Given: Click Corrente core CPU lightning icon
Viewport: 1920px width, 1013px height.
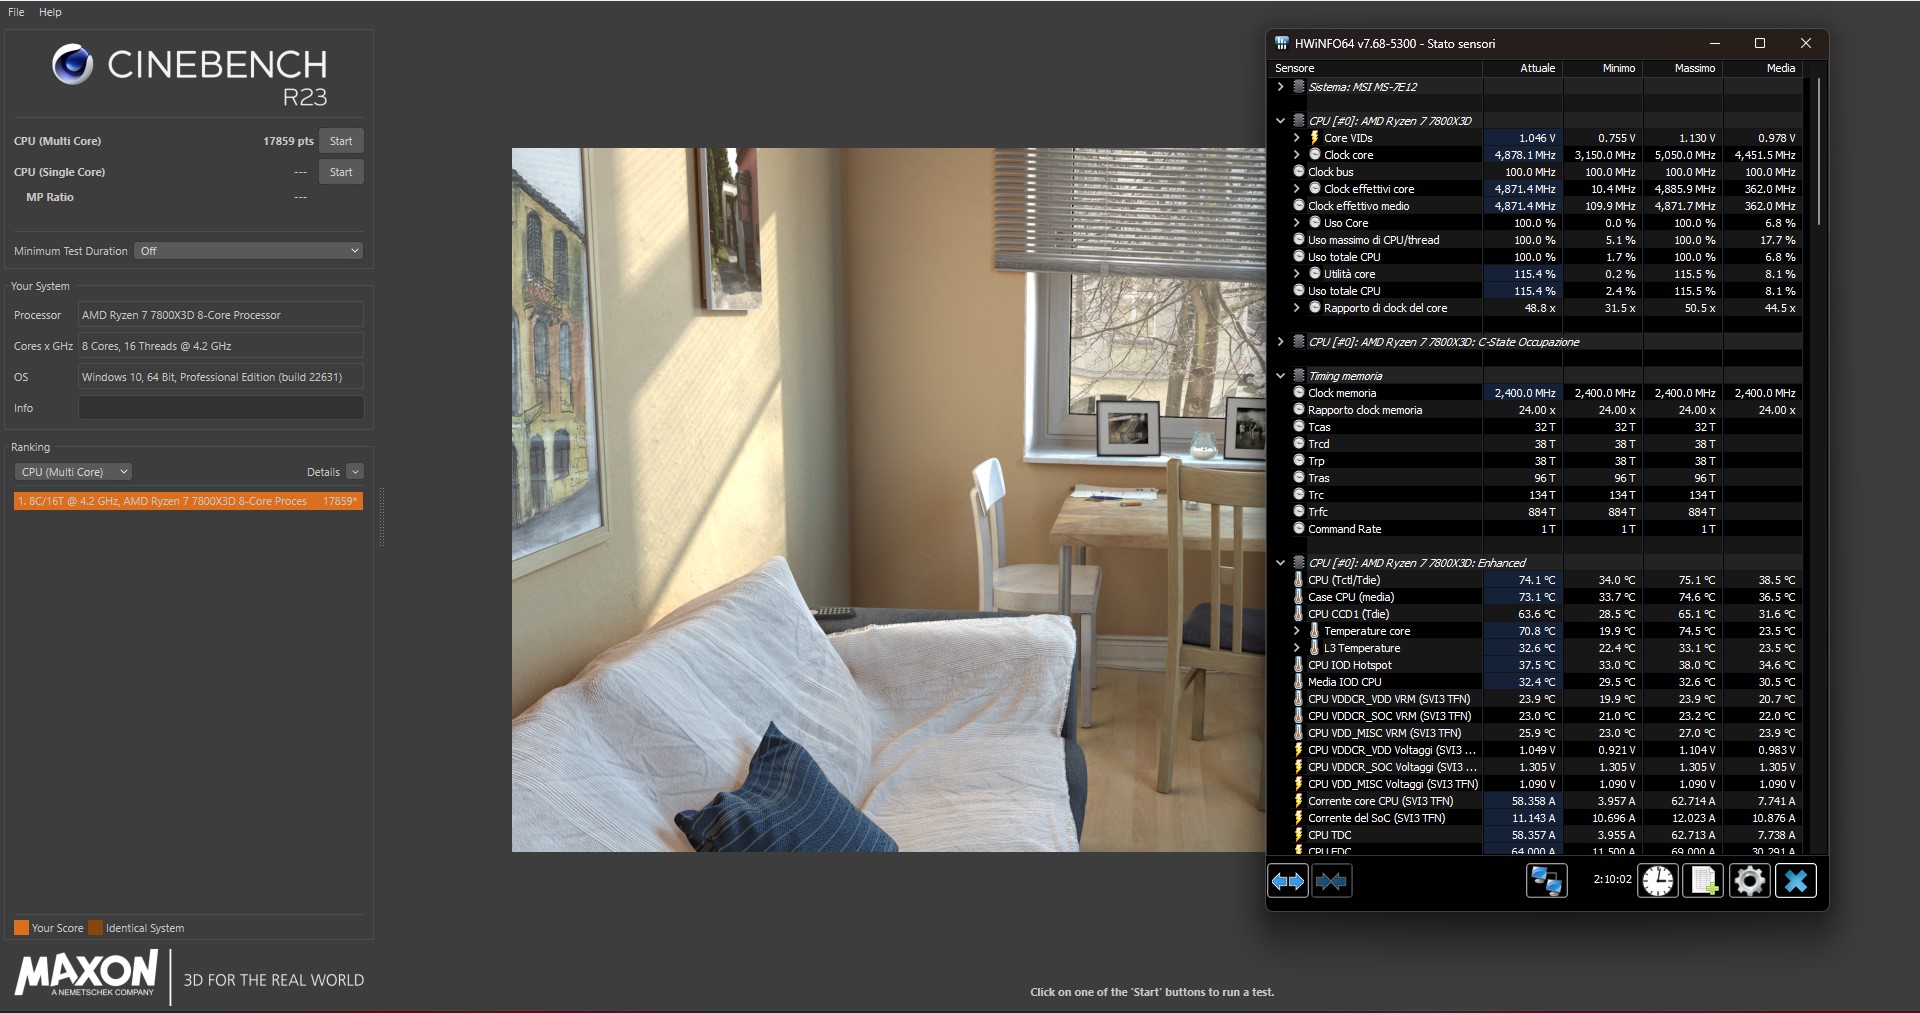Looking at the screenshot, I should pyautogui.click(x=1299, y=801).
